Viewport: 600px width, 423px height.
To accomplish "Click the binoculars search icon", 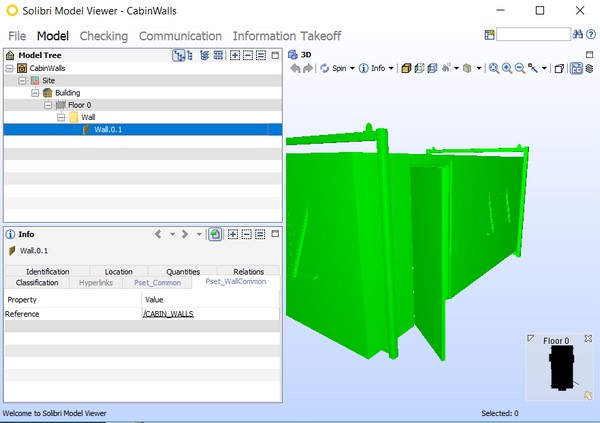I will (x=577, y=34).
